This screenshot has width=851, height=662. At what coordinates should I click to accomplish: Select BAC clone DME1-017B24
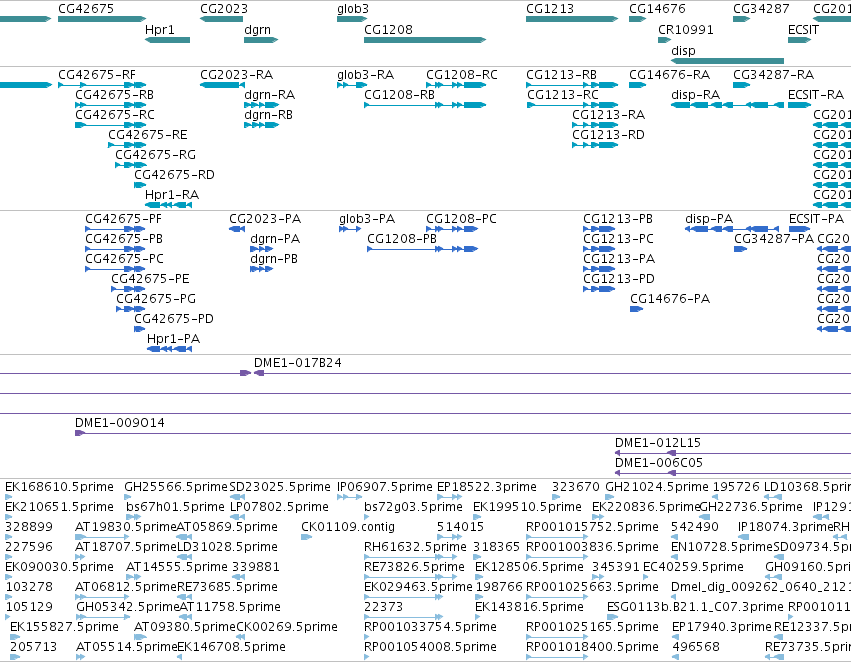[x=297, y=363]
